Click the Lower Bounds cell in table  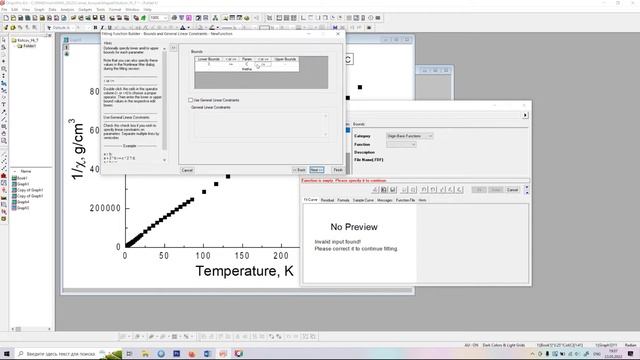209,64
